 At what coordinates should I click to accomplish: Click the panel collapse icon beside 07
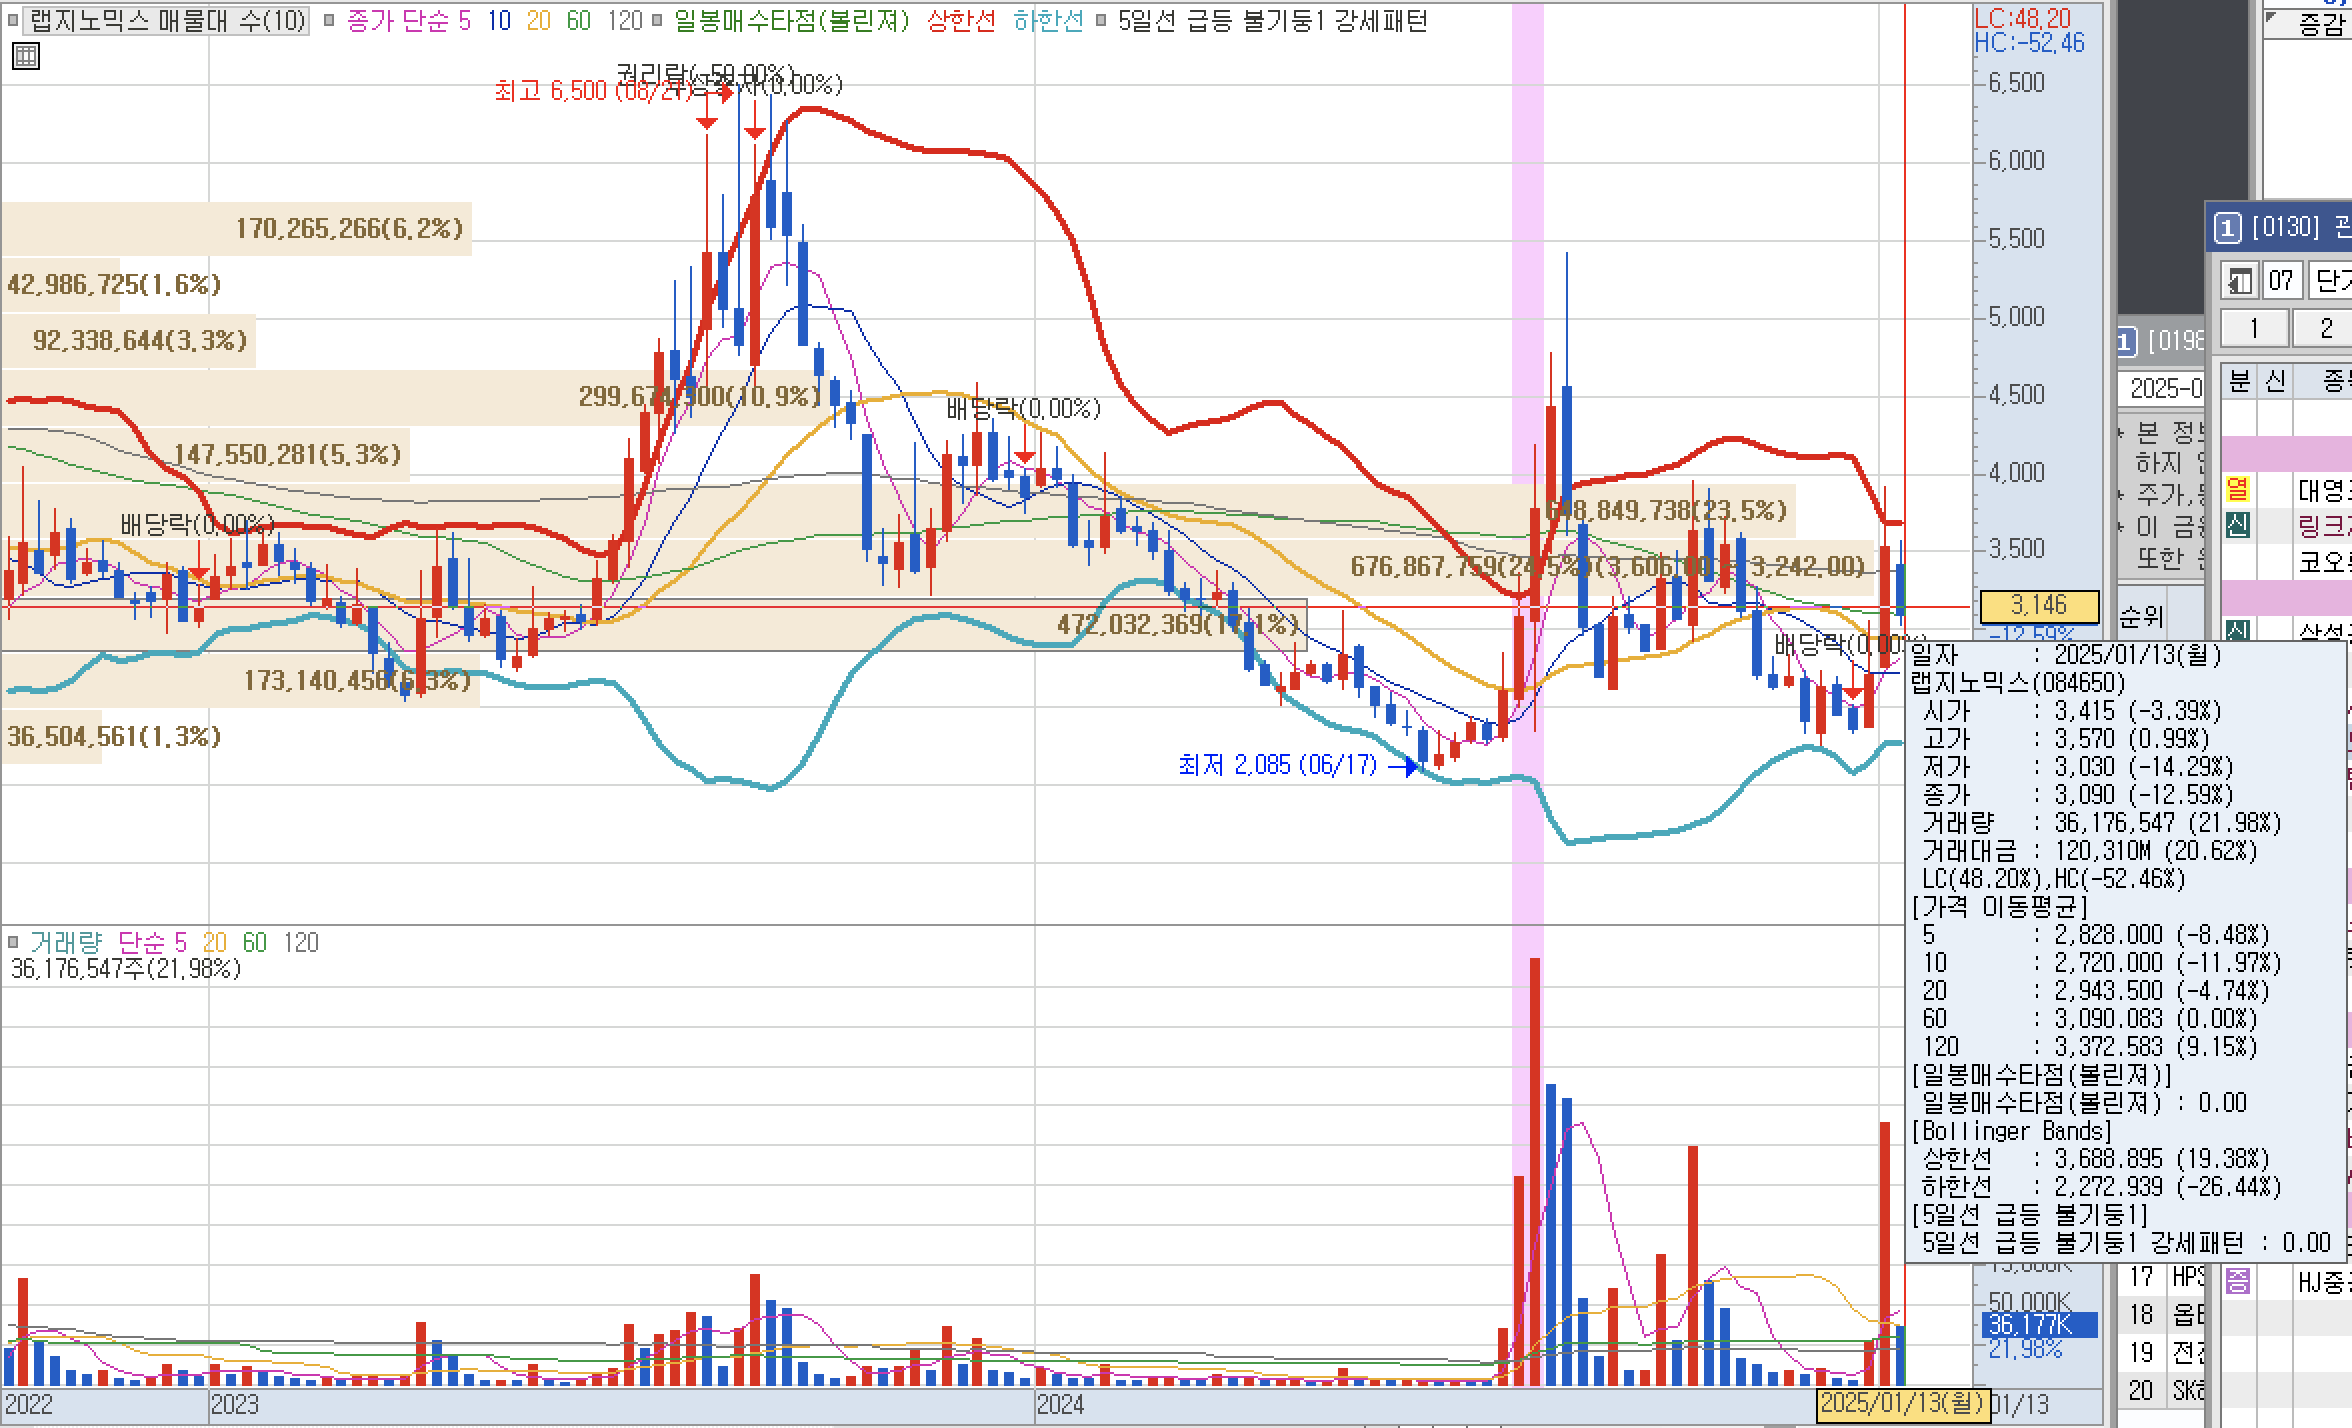click(x=2239, y=281)
